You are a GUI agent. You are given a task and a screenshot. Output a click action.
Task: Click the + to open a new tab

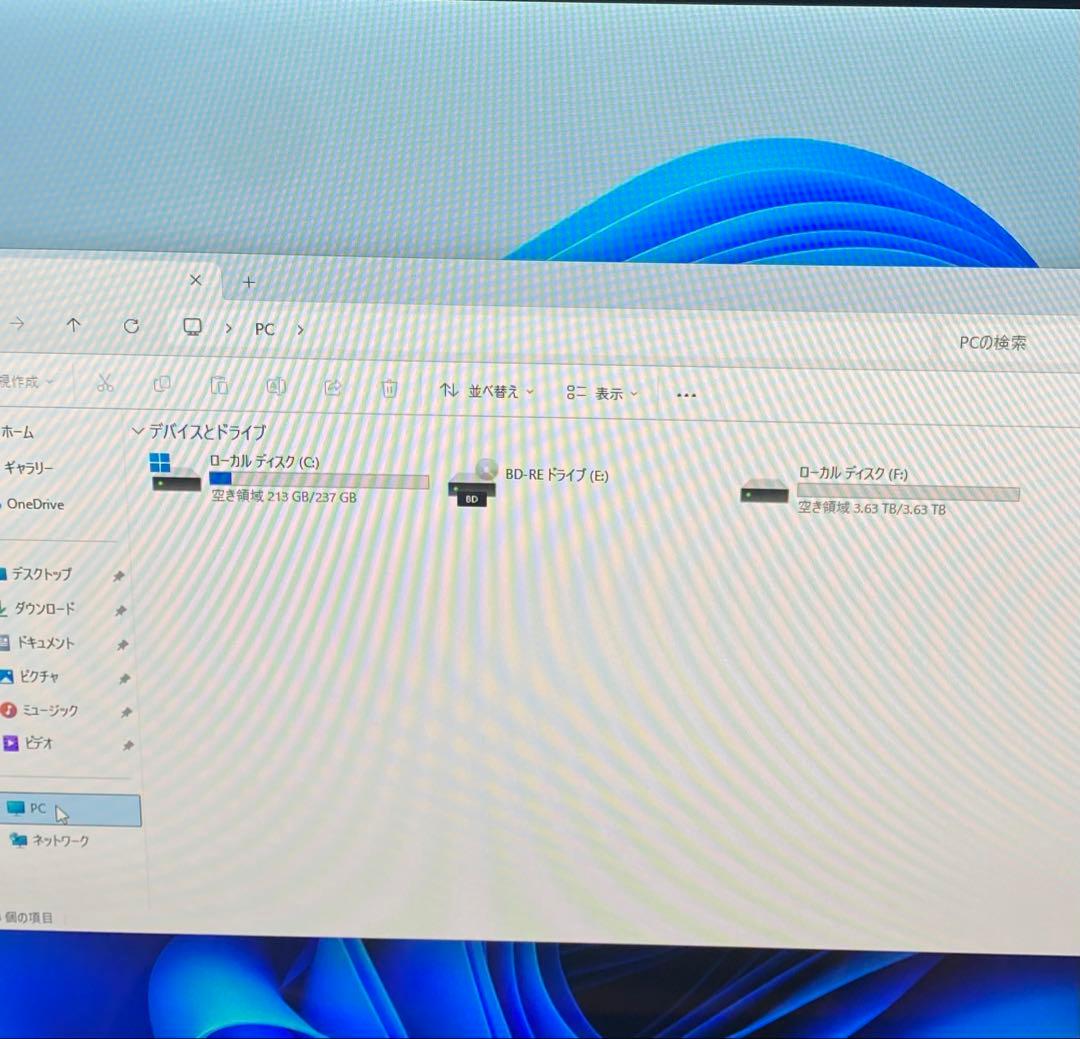point(248,282)
